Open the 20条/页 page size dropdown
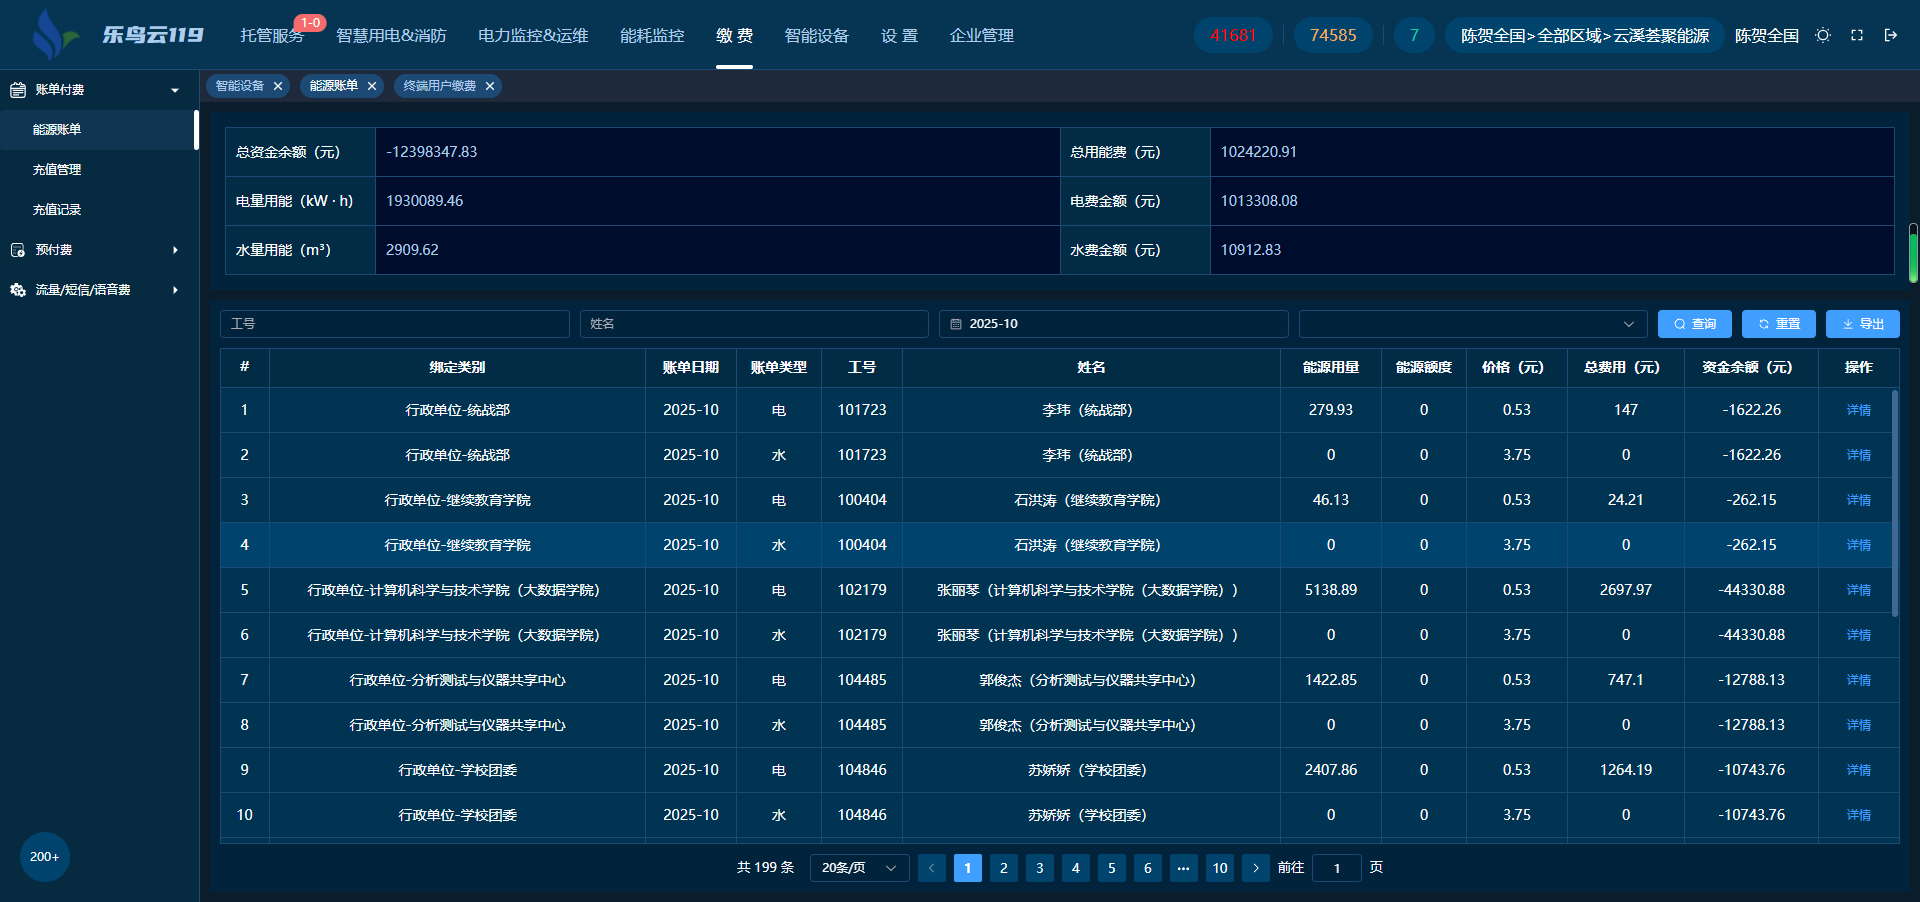 point(859,868)
